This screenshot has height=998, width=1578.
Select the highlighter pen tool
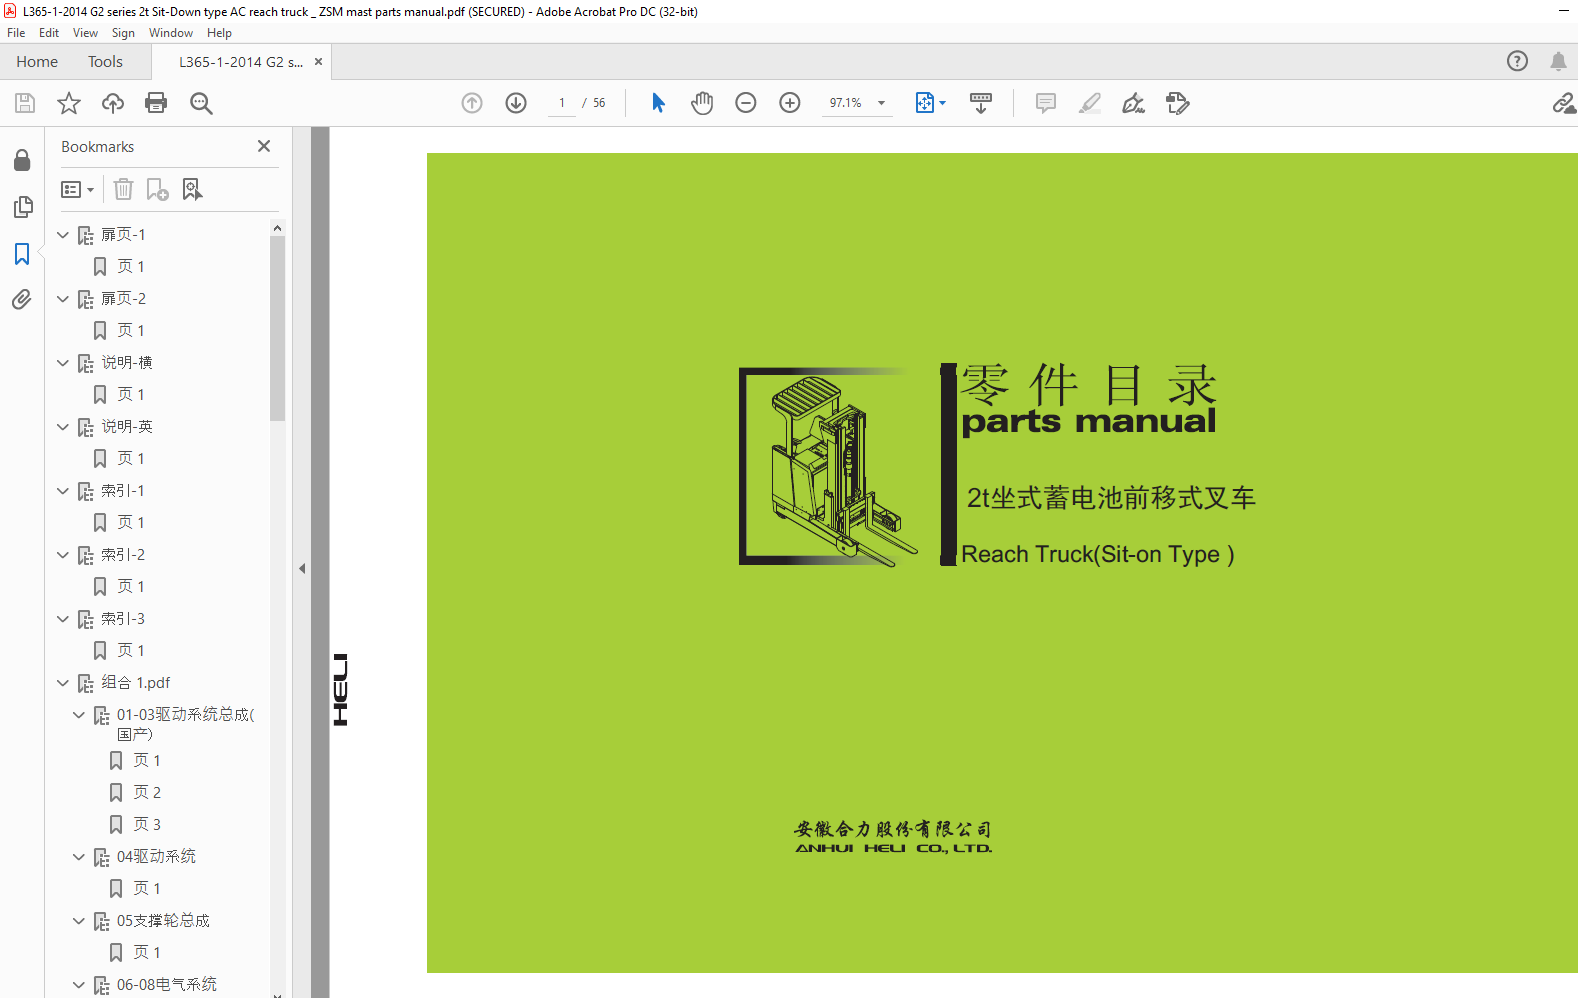1090,103
